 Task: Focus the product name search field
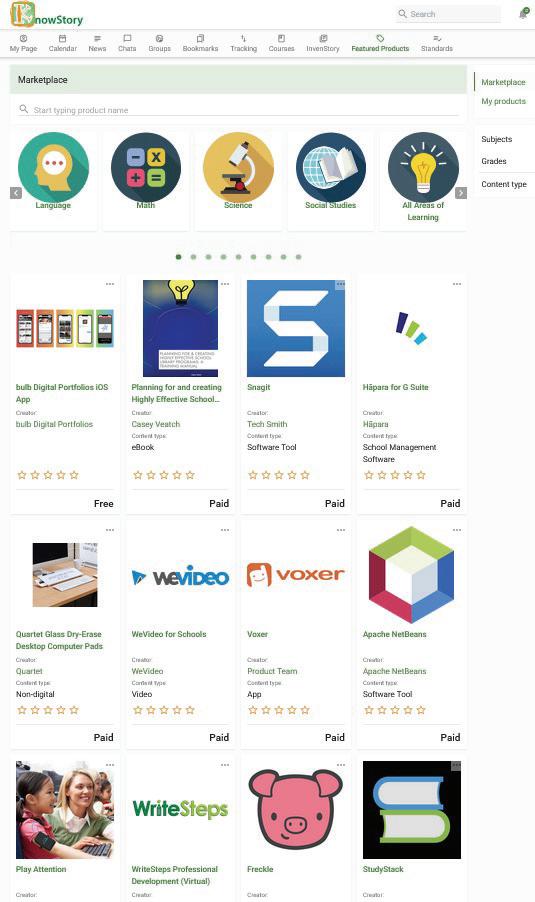pos(238,109)
